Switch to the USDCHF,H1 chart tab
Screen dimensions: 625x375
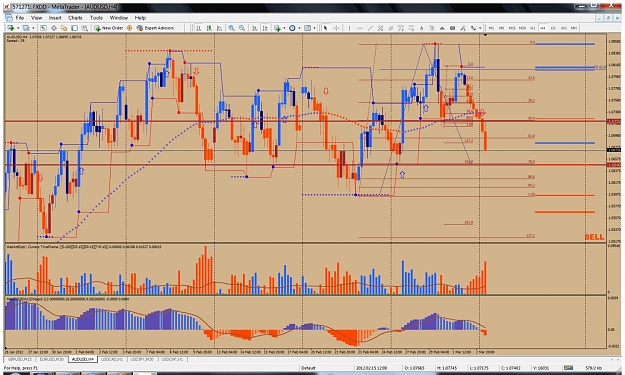click(172, 359)
